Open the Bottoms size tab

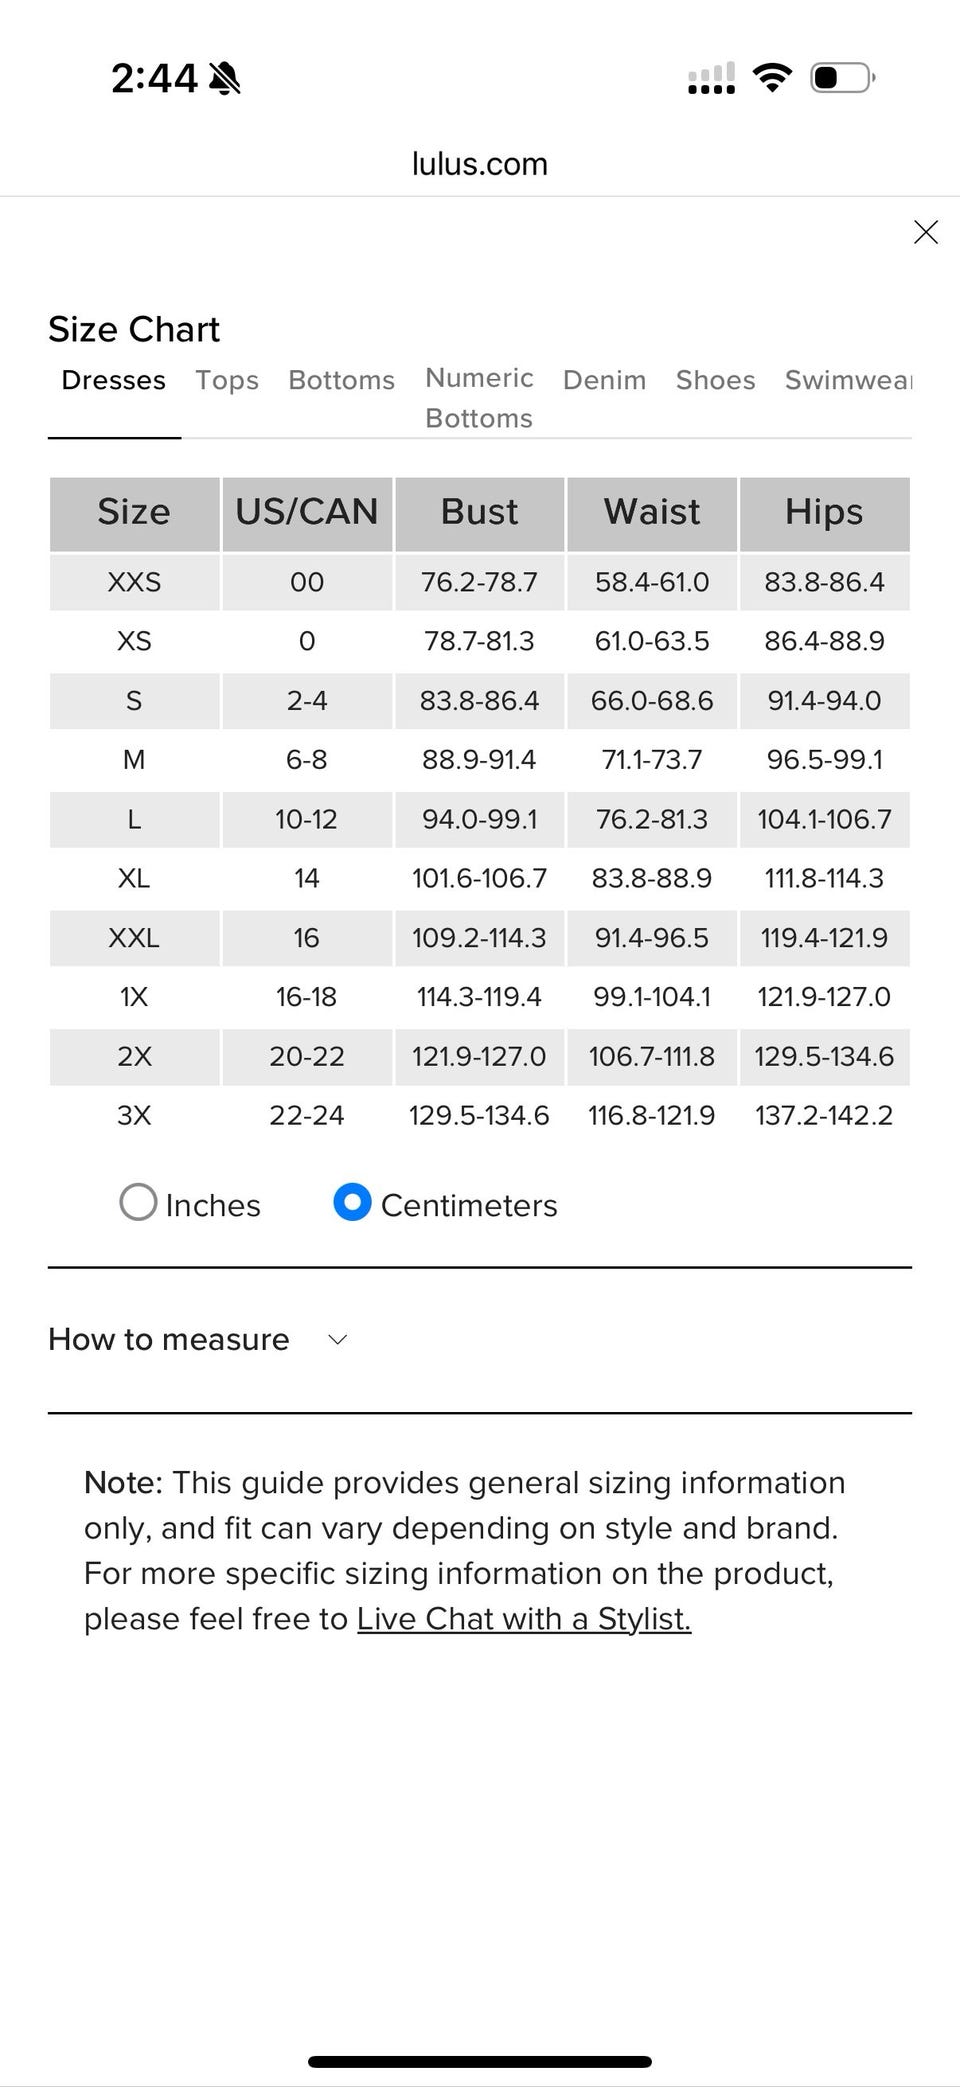pos(341,380)
